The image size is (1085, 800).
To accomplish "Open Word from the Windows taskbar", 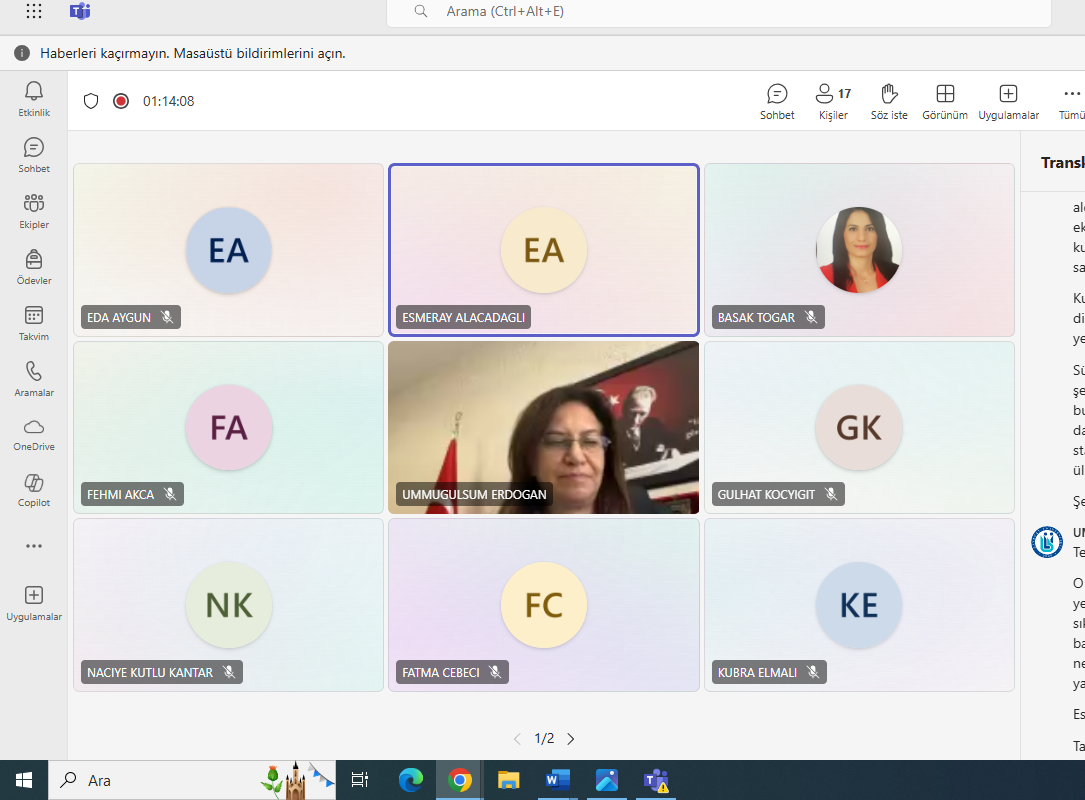I will pos(557,780).
